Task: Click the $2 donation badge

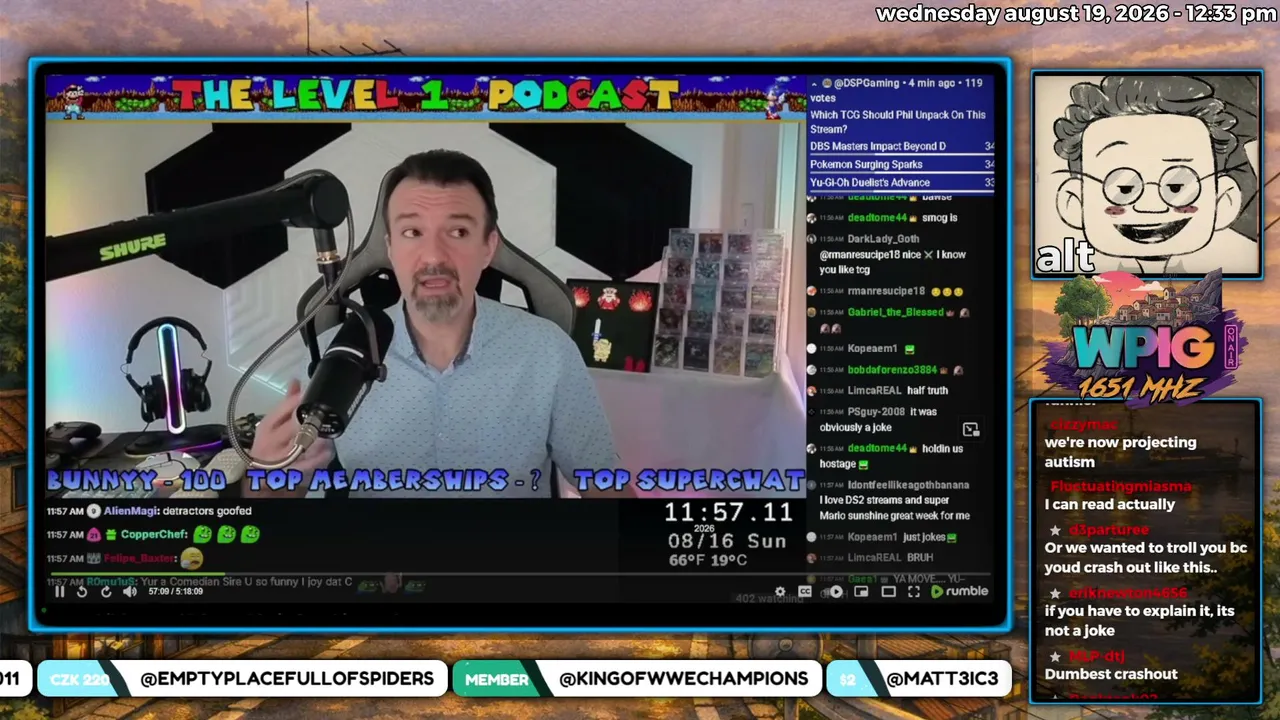Action: pos(848,679)
